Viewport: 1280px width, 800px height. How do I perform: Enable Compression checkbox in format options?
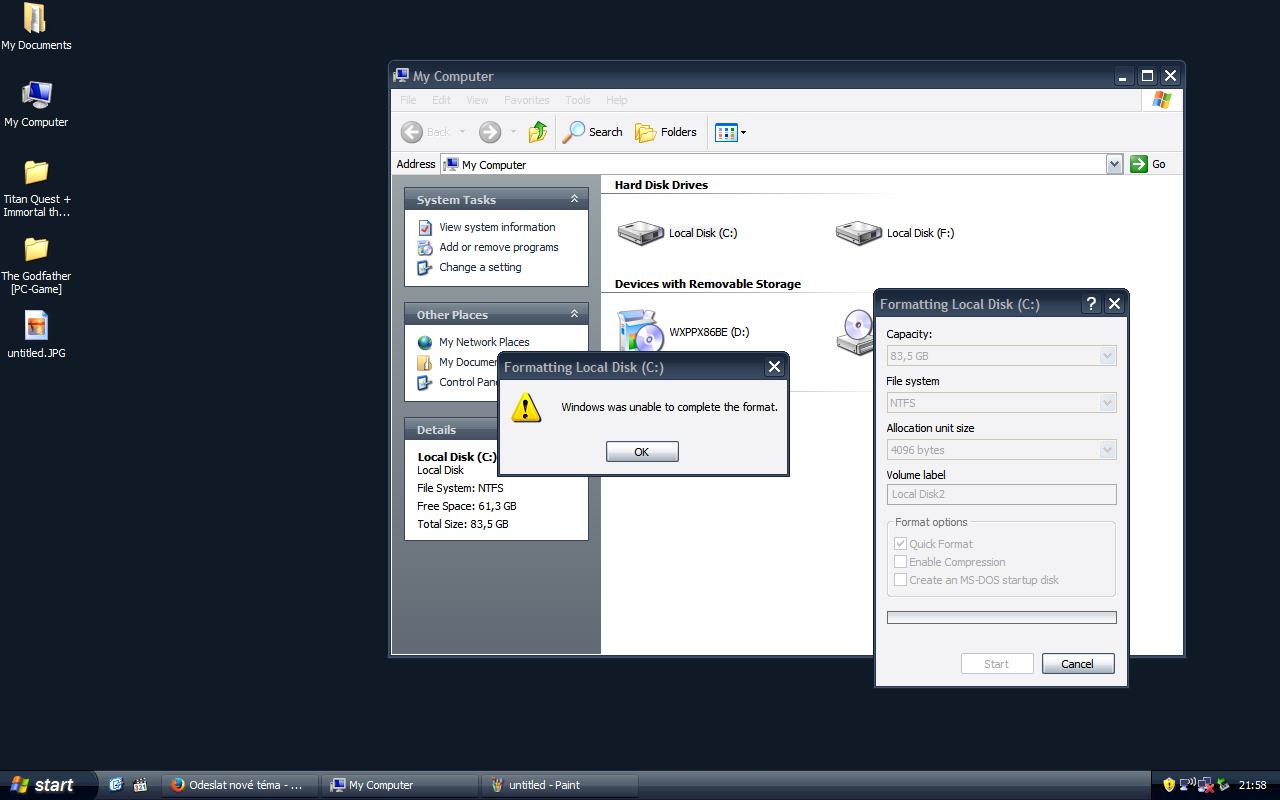click(900, 562)
